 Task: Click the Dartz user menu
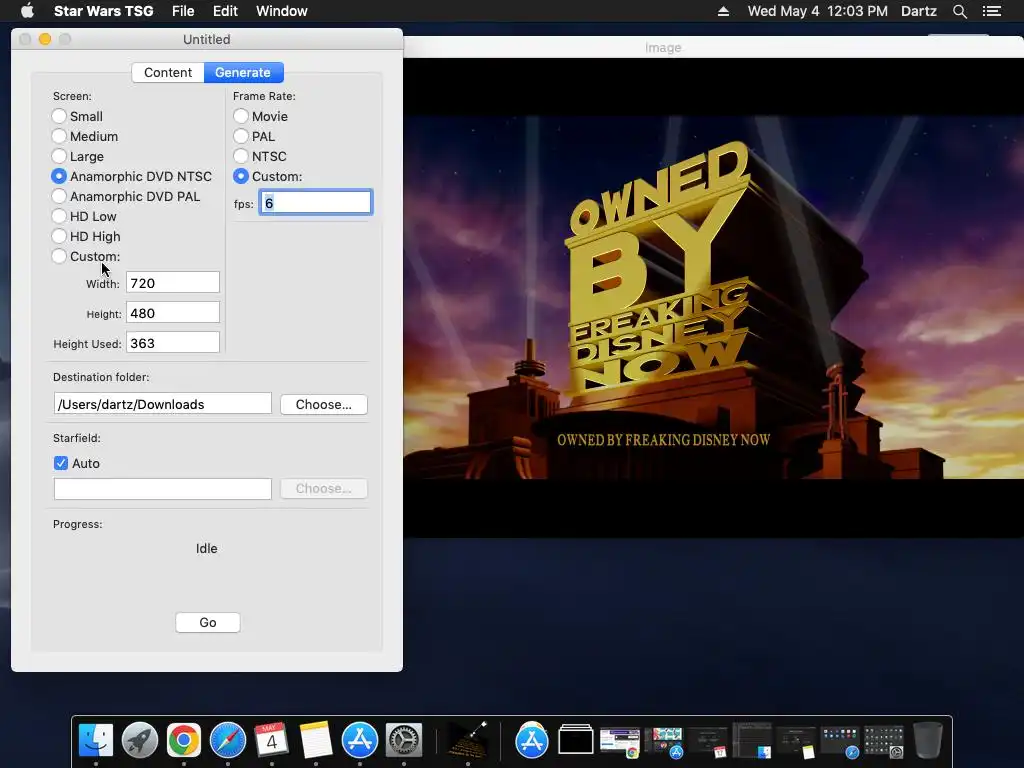[918, 11]
